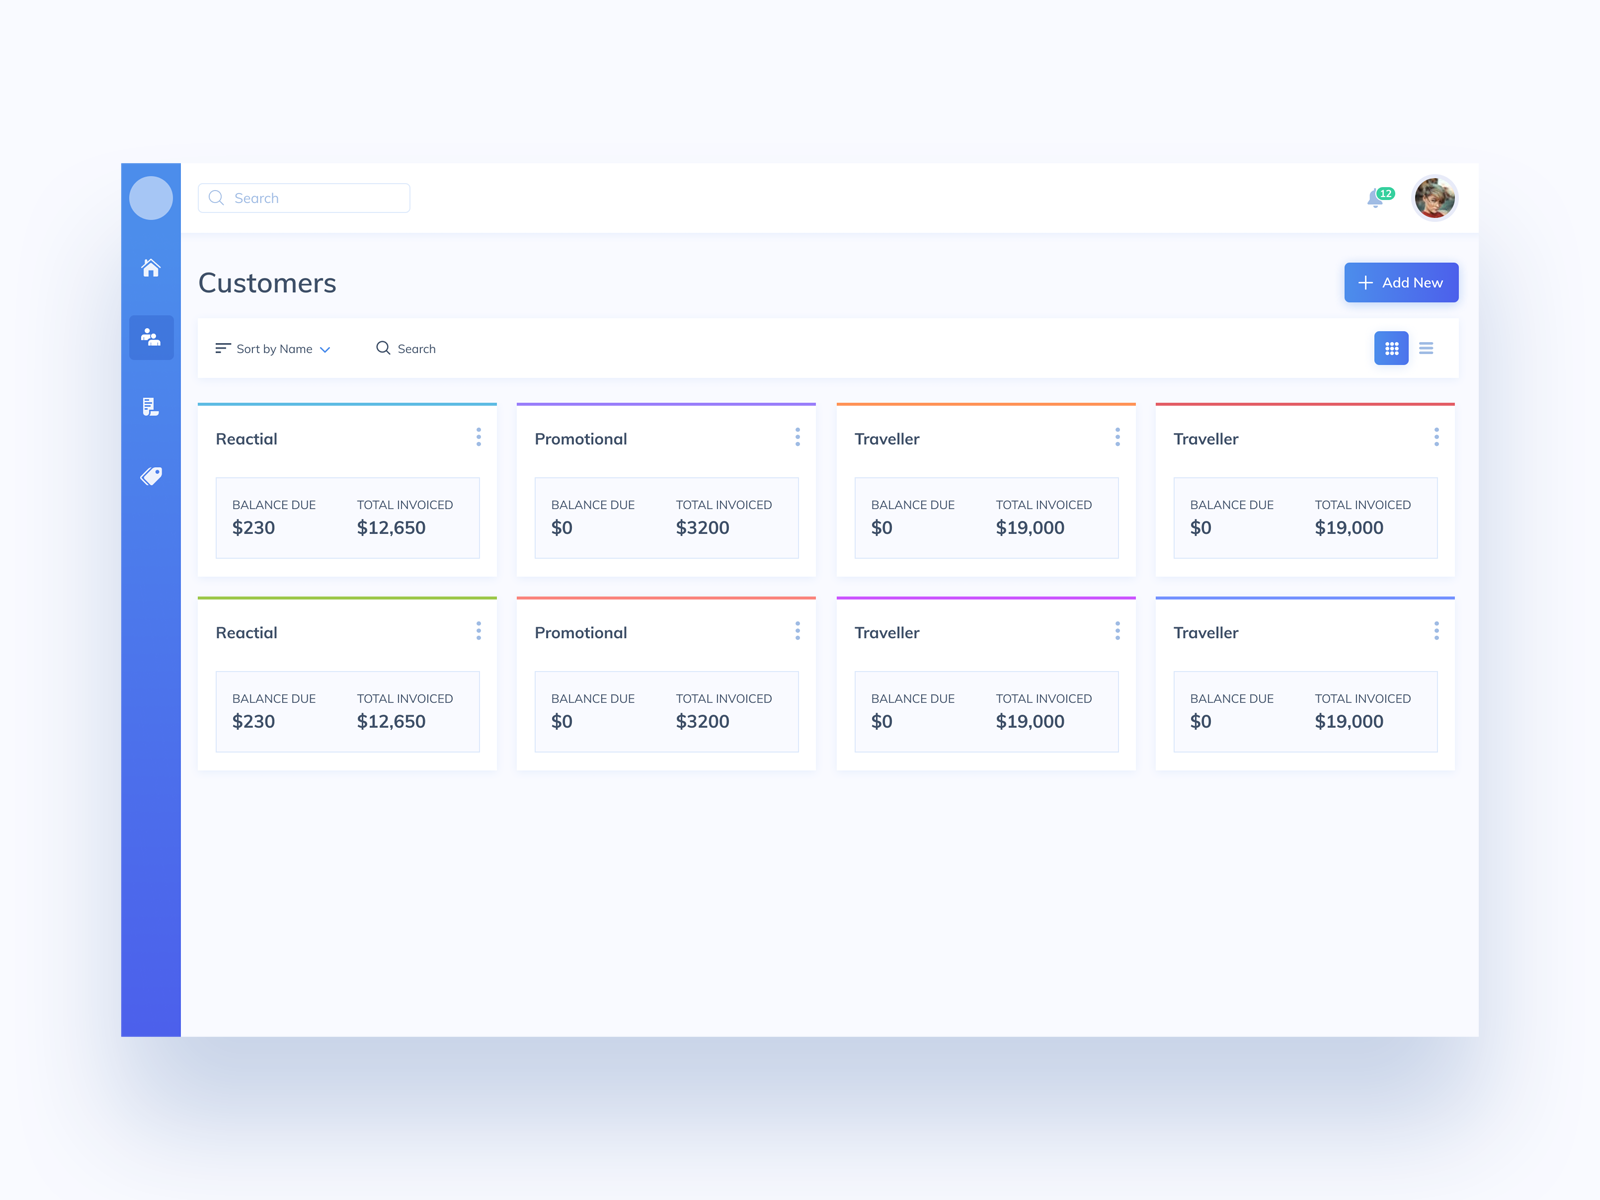
Task: Open options menu on magenta-topped Traveller card
Action: [1118, 631]
